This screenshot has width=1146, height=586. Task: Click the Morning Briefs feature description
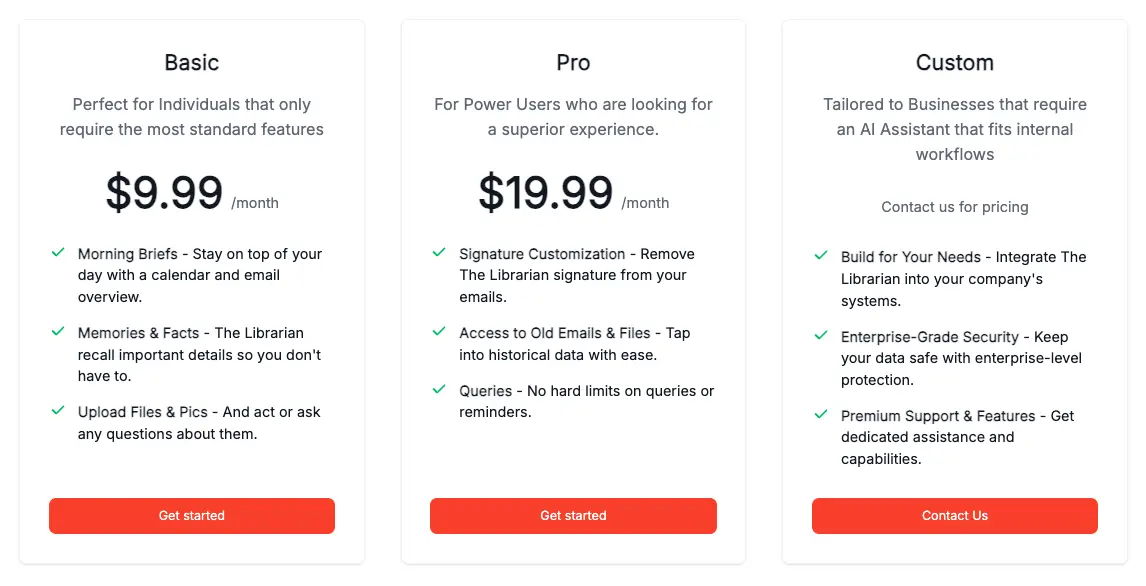point(199,275)
